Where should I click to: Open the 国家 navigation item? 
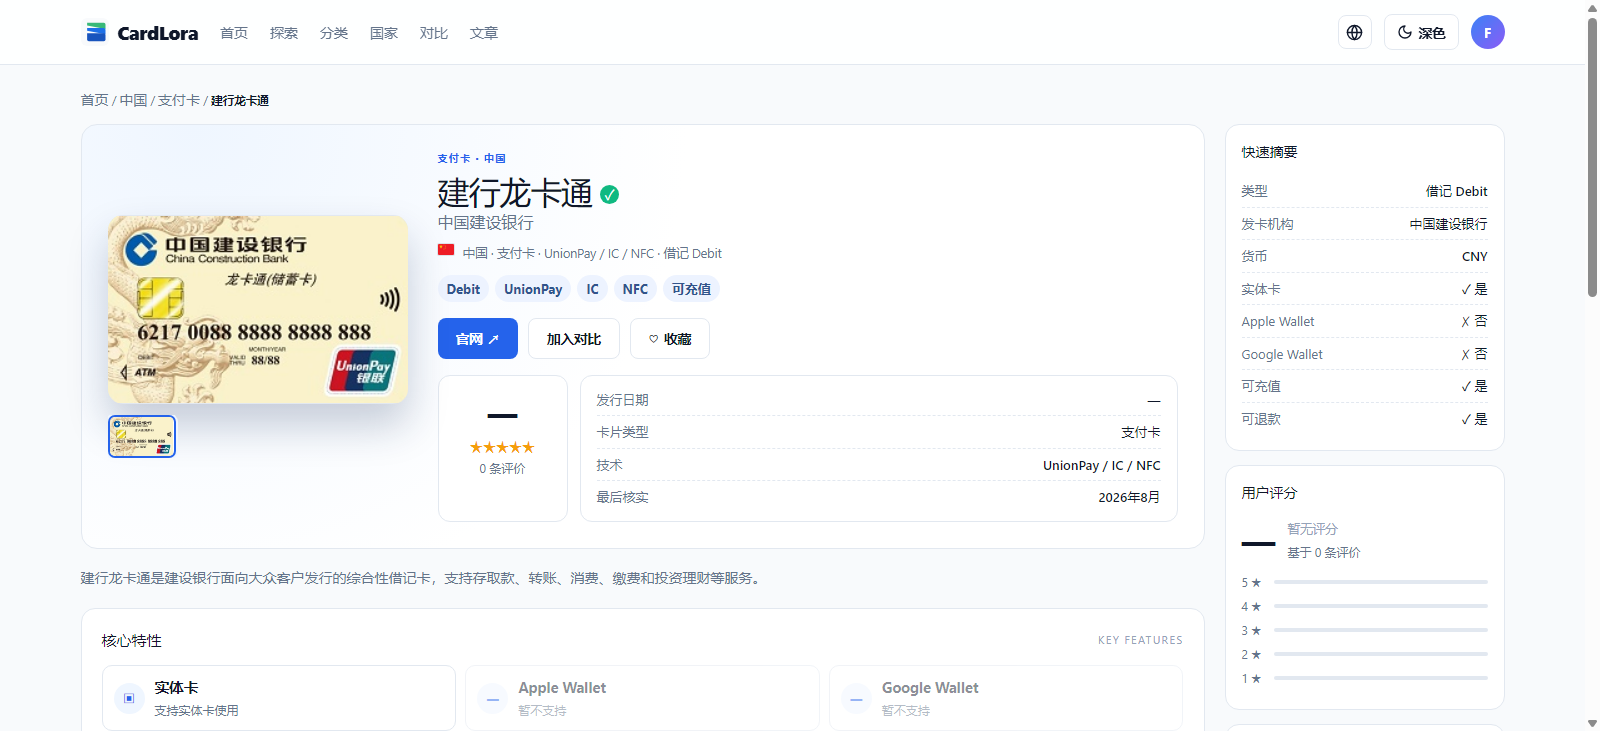coord(384,33)
